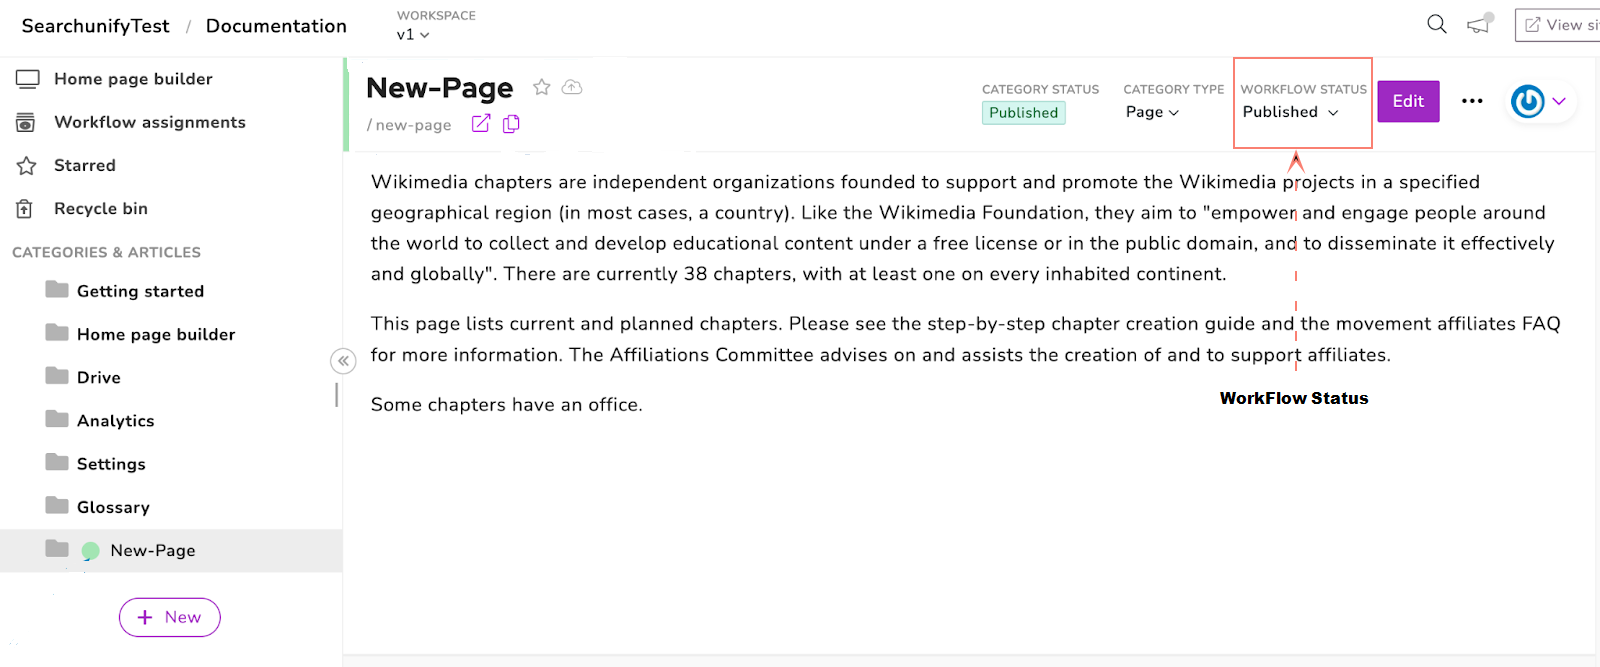Image resolution: width=1600 pixels, height=667 pixels.
Task: Copy the new-page slug icon
Action: tap(511, 123)
